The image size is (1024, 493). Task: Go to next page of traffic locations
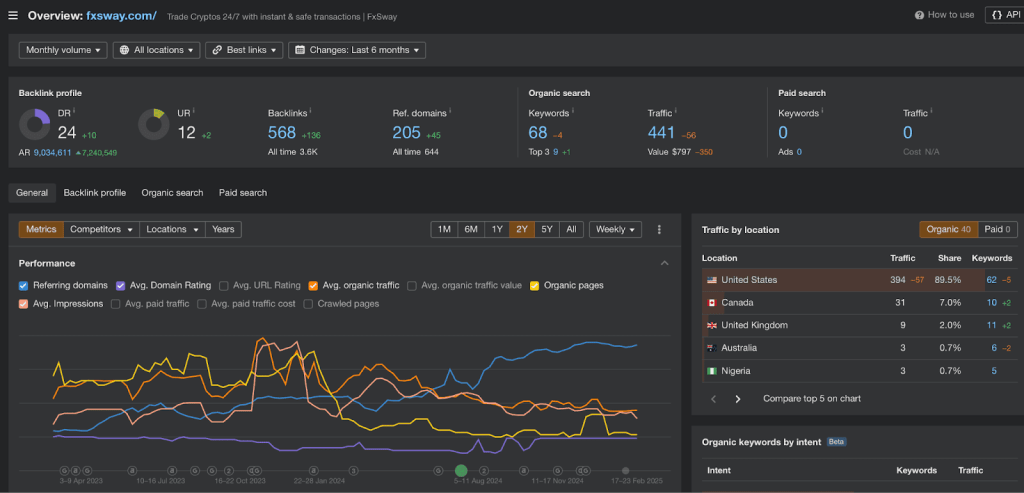[x=738, y=399]
